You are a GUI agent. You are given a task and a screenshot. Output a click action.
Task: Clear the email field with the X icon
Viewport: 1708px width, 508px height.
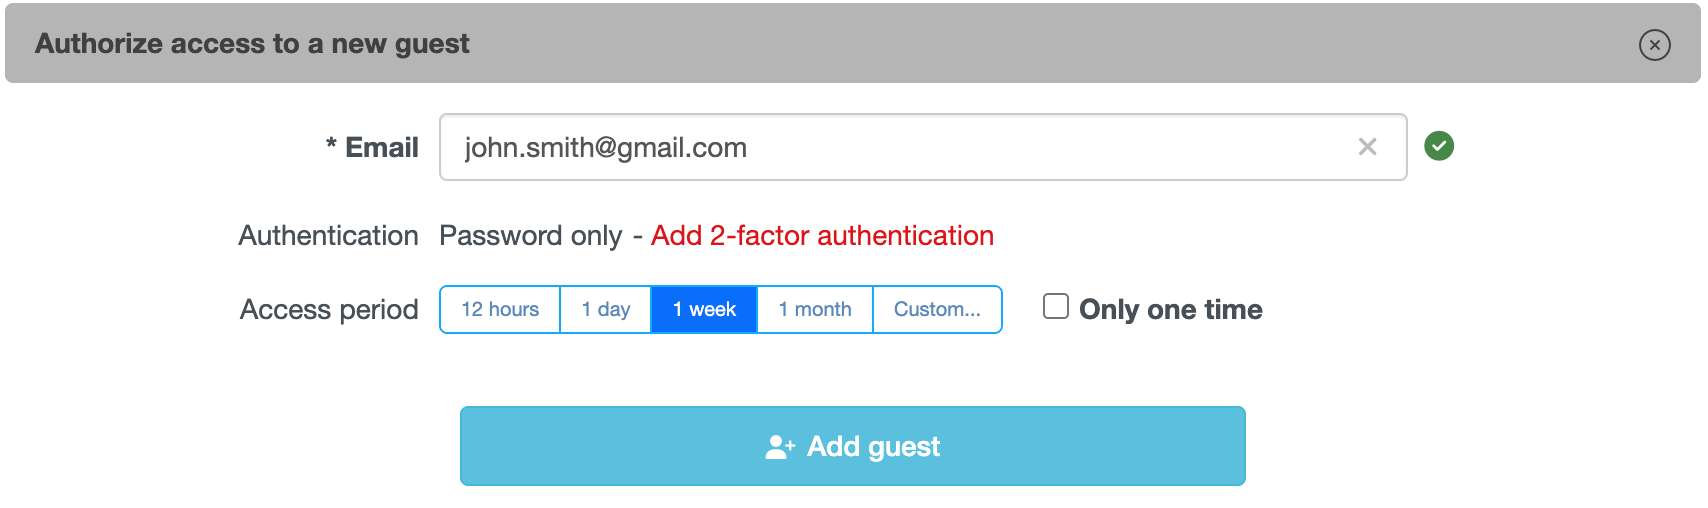1367,147
